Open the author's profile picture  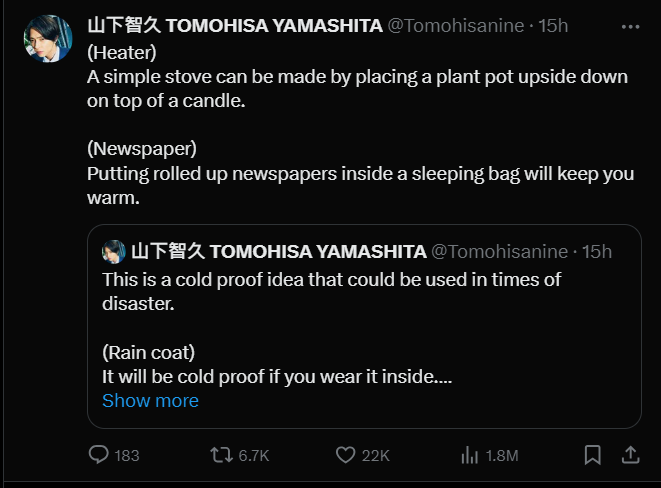click(x=48, y=39)
